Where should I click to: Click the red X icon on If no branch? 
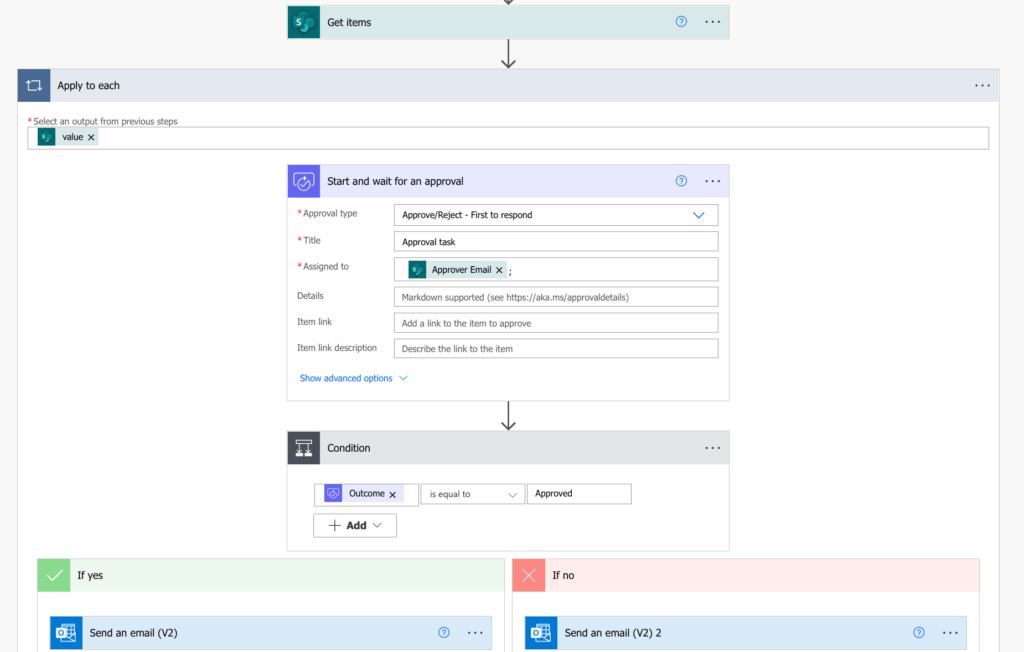(529, 575)
